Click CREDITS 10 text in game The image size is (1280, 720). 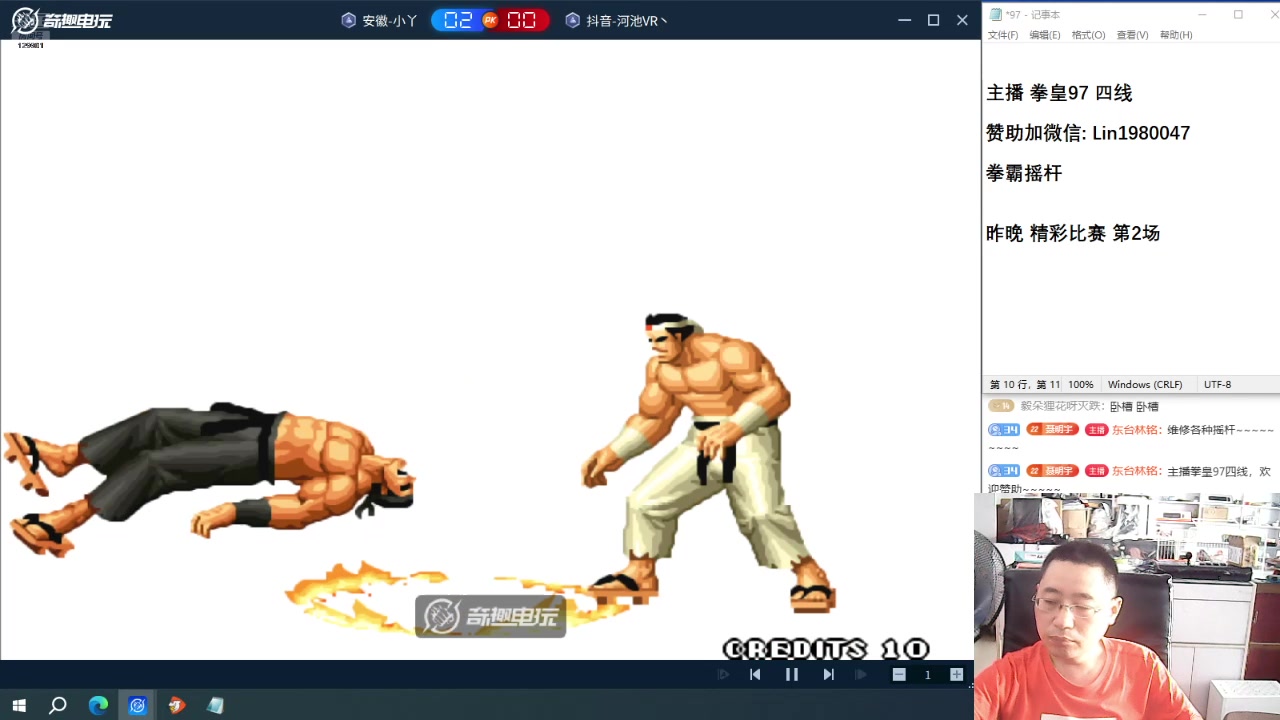click(826, 649)
